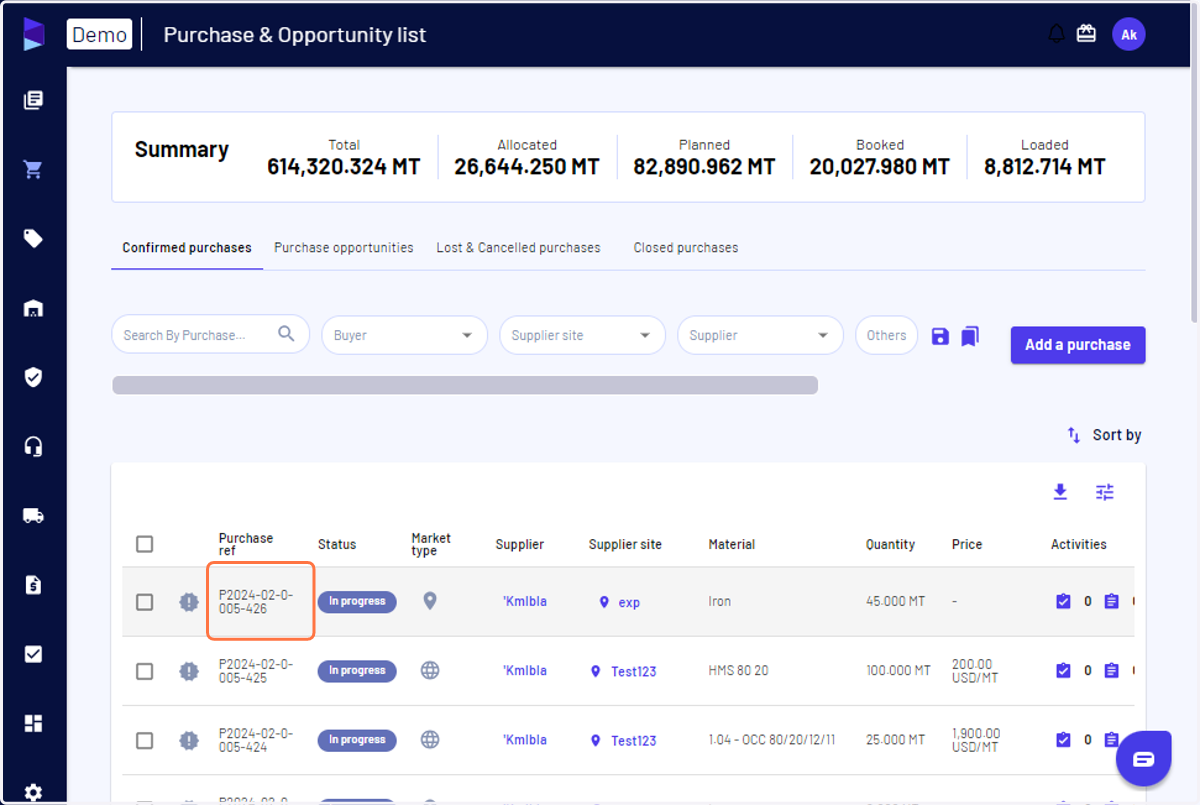
Task: Save current filter with floppy disk icon
Action: (940, 336)
